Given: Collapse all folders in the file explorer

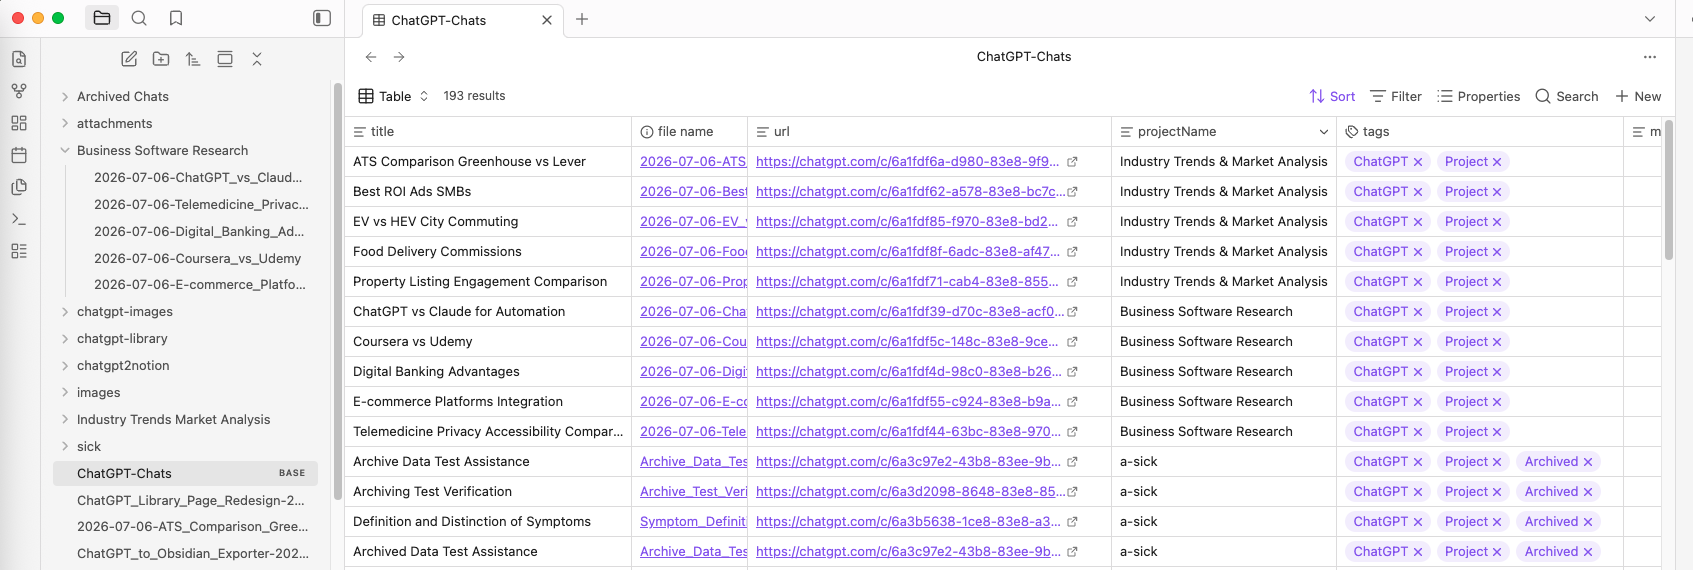Looking at the screenshot, I should (257, 59).
